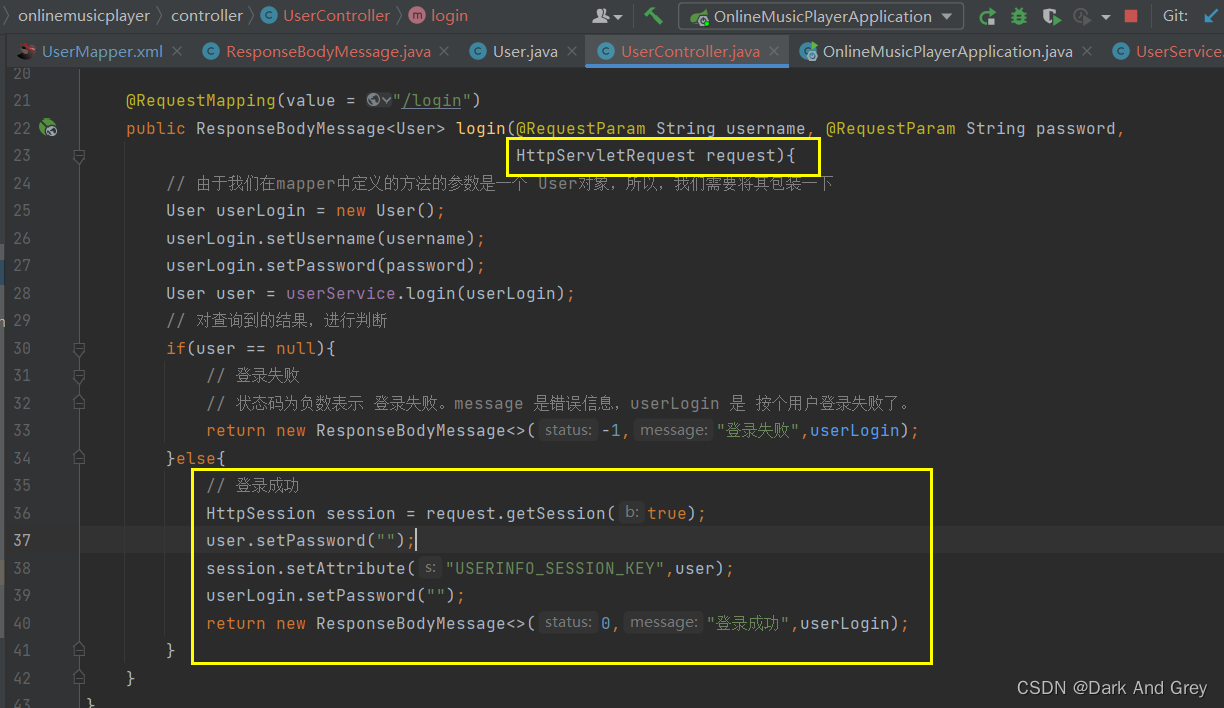
Task: Click the "/login" mapping URL
Action: 433,100
